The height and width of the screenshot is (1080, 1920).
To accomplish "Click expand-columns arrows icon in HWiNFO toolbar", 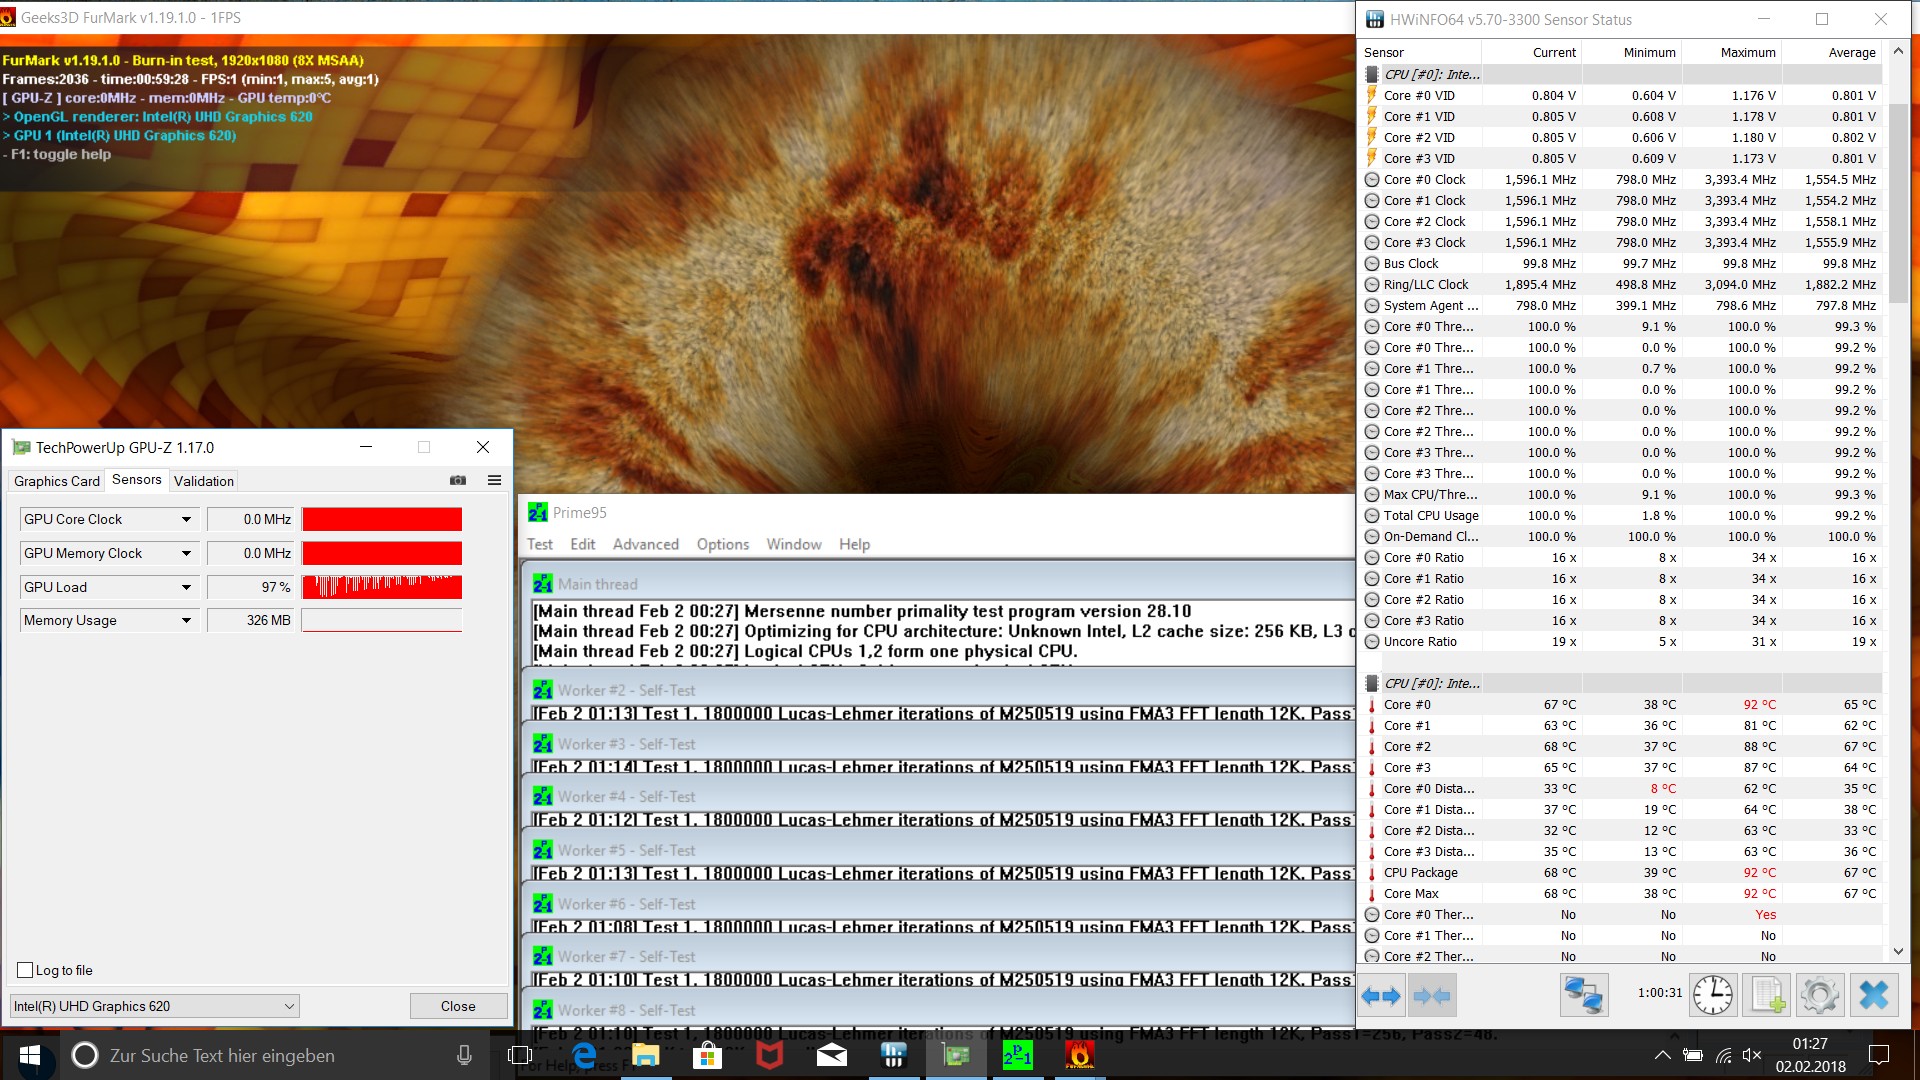I will point(1381,996).
